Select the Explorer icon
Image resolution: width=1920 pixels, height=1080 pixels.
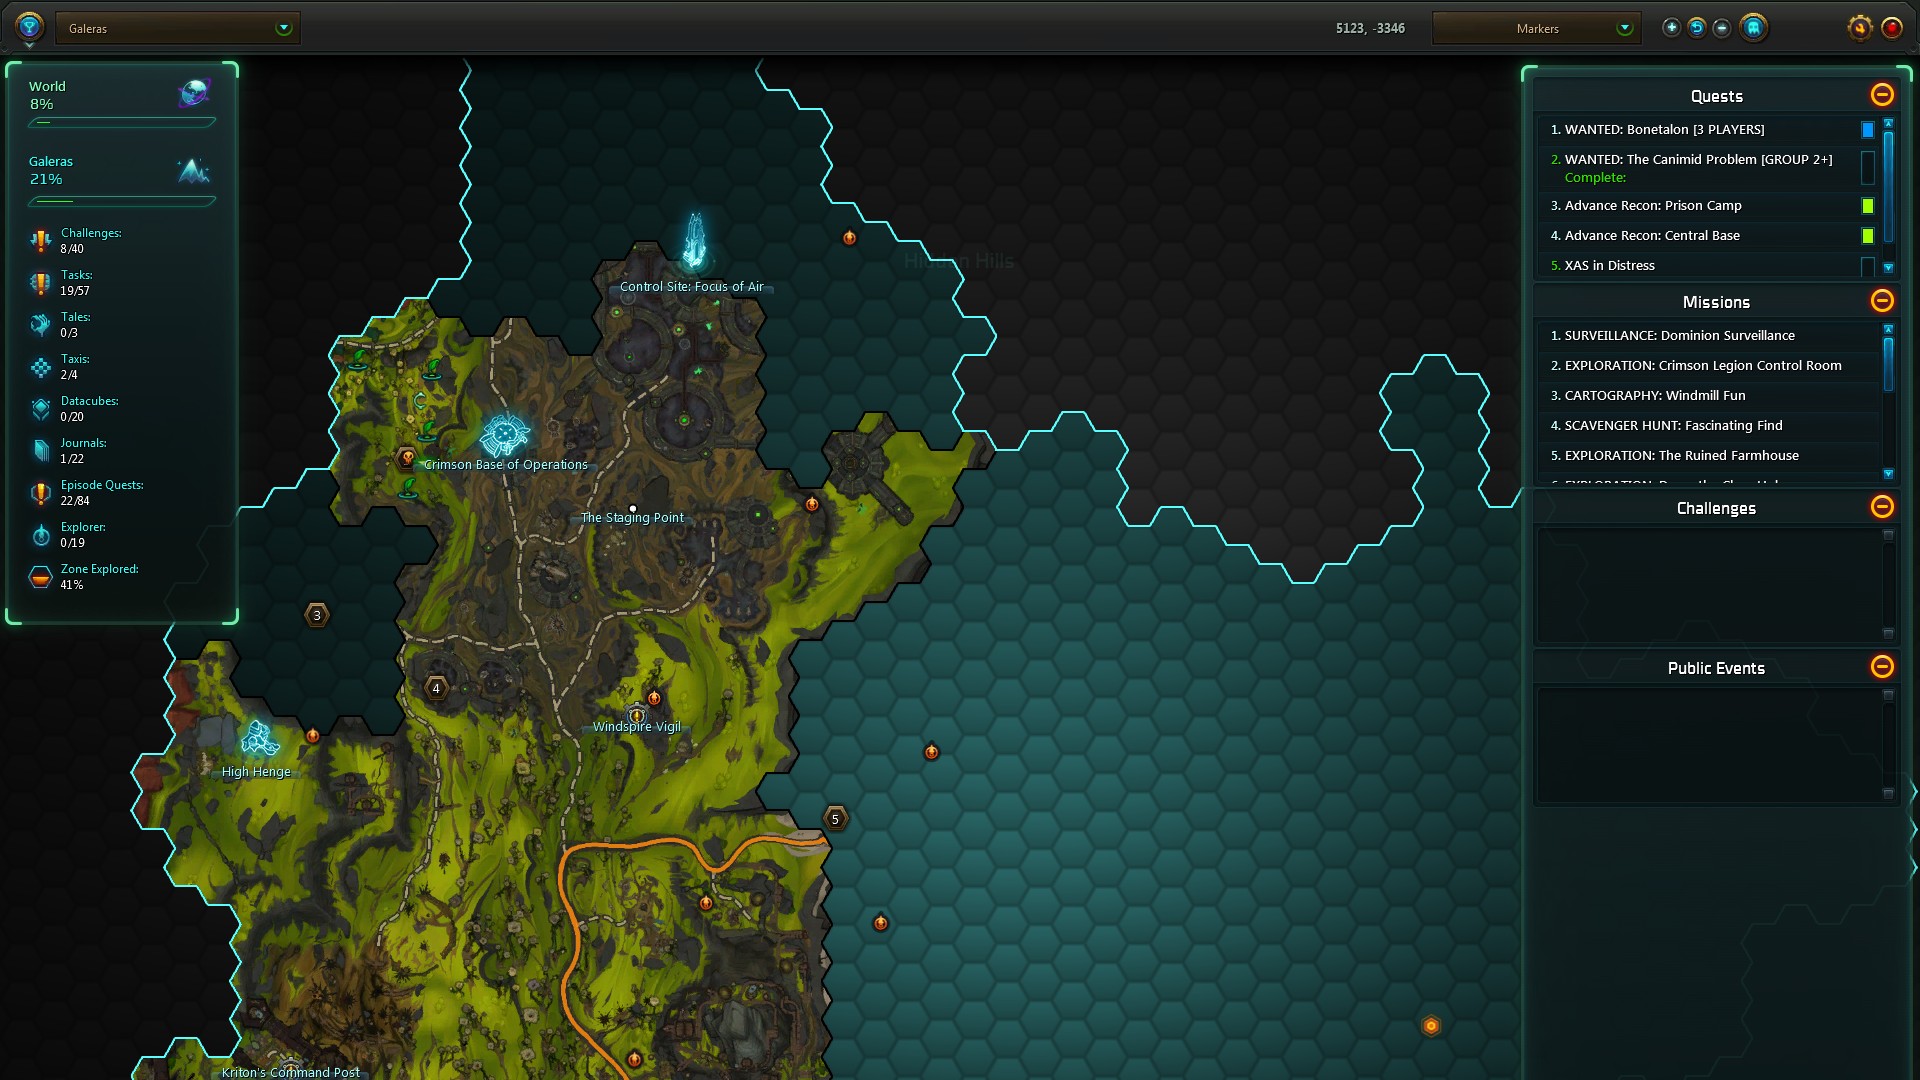point(40,535)
